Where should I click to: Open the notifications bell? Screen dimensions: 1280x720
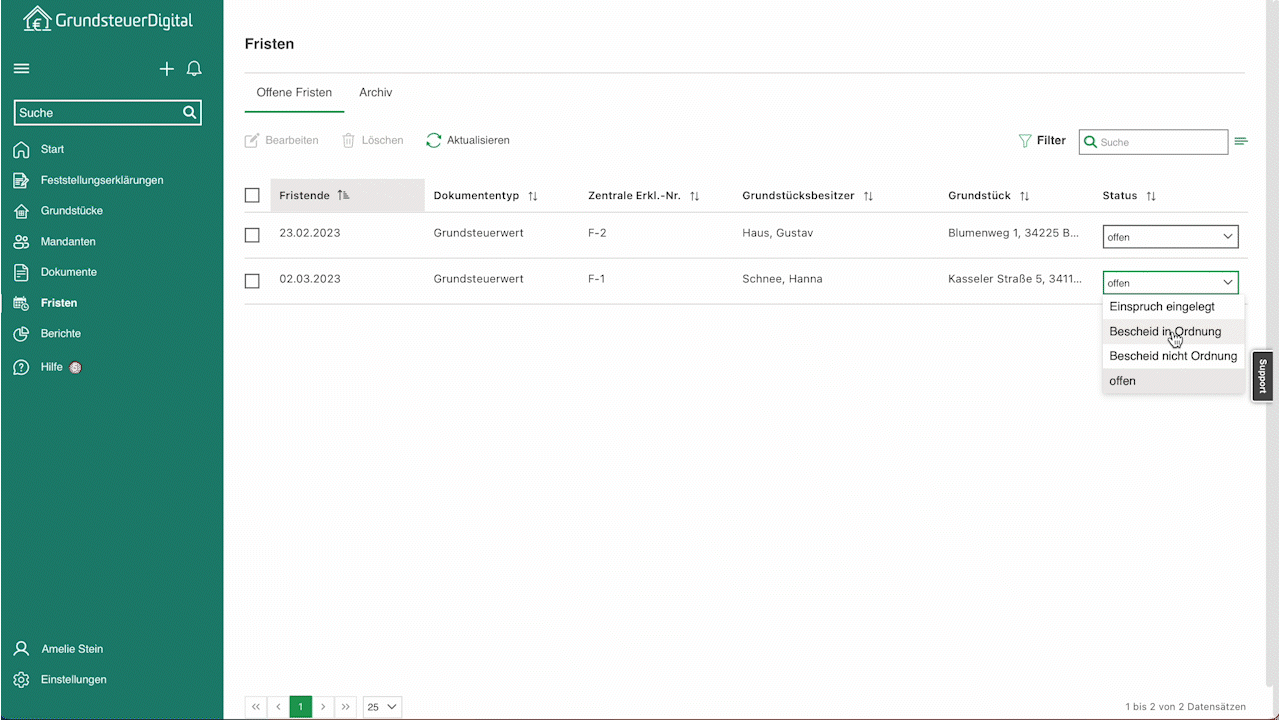(194, 69)
